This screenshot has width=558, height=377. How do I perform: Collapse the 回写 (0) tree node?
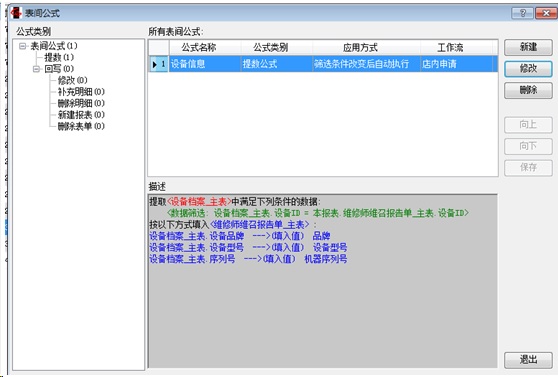click(36, 69)
